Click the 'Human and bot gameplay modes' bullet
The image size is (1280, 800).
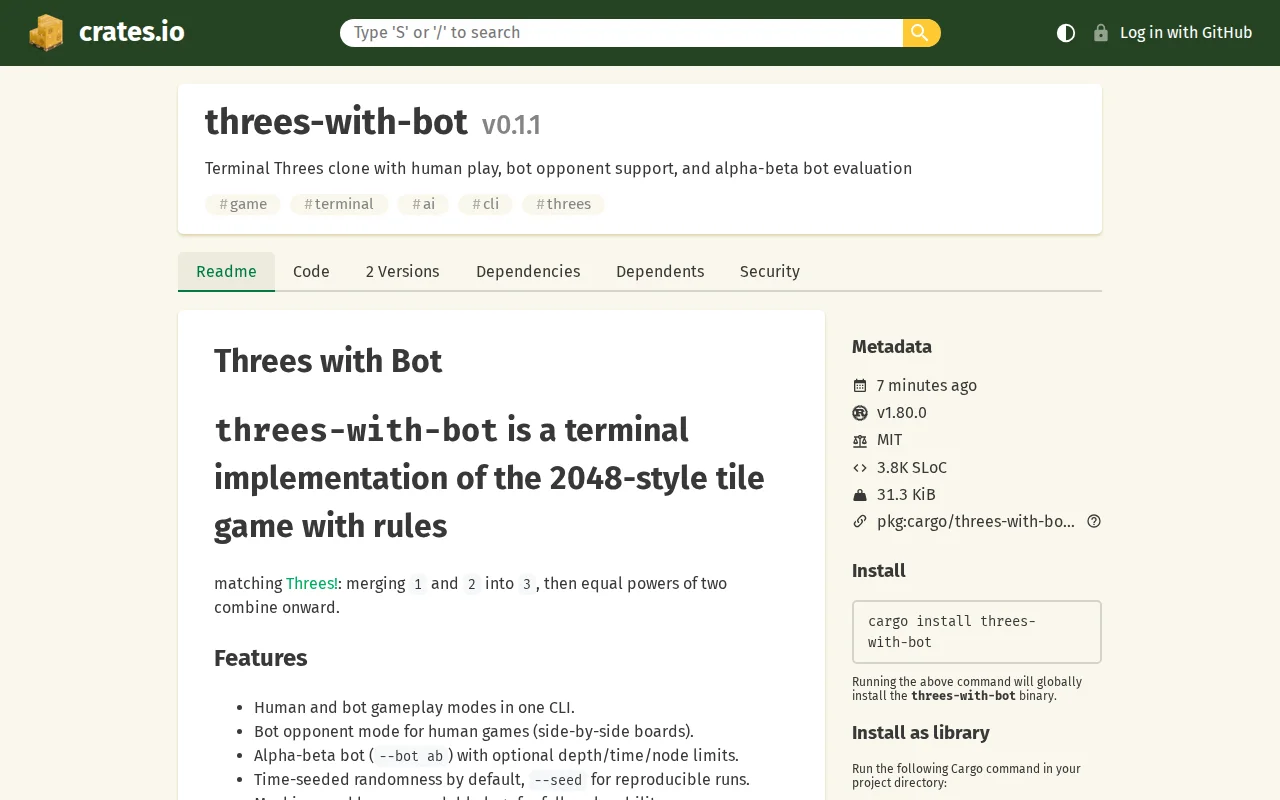click(x=414, y=708)
